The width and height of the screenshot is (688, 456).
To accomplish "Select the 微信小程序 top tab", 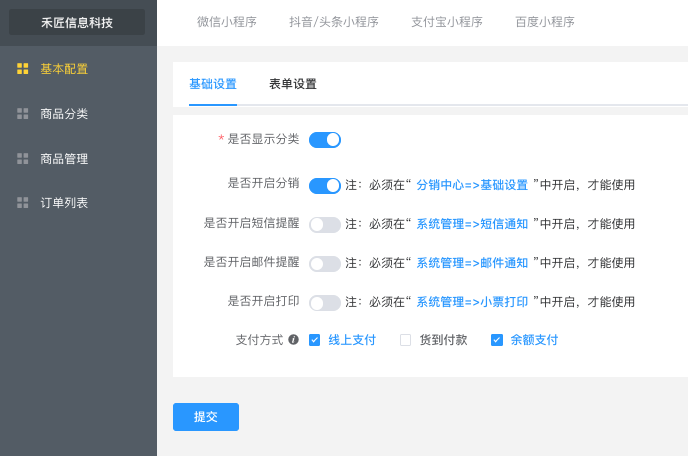I will click(x=226, y=22).
